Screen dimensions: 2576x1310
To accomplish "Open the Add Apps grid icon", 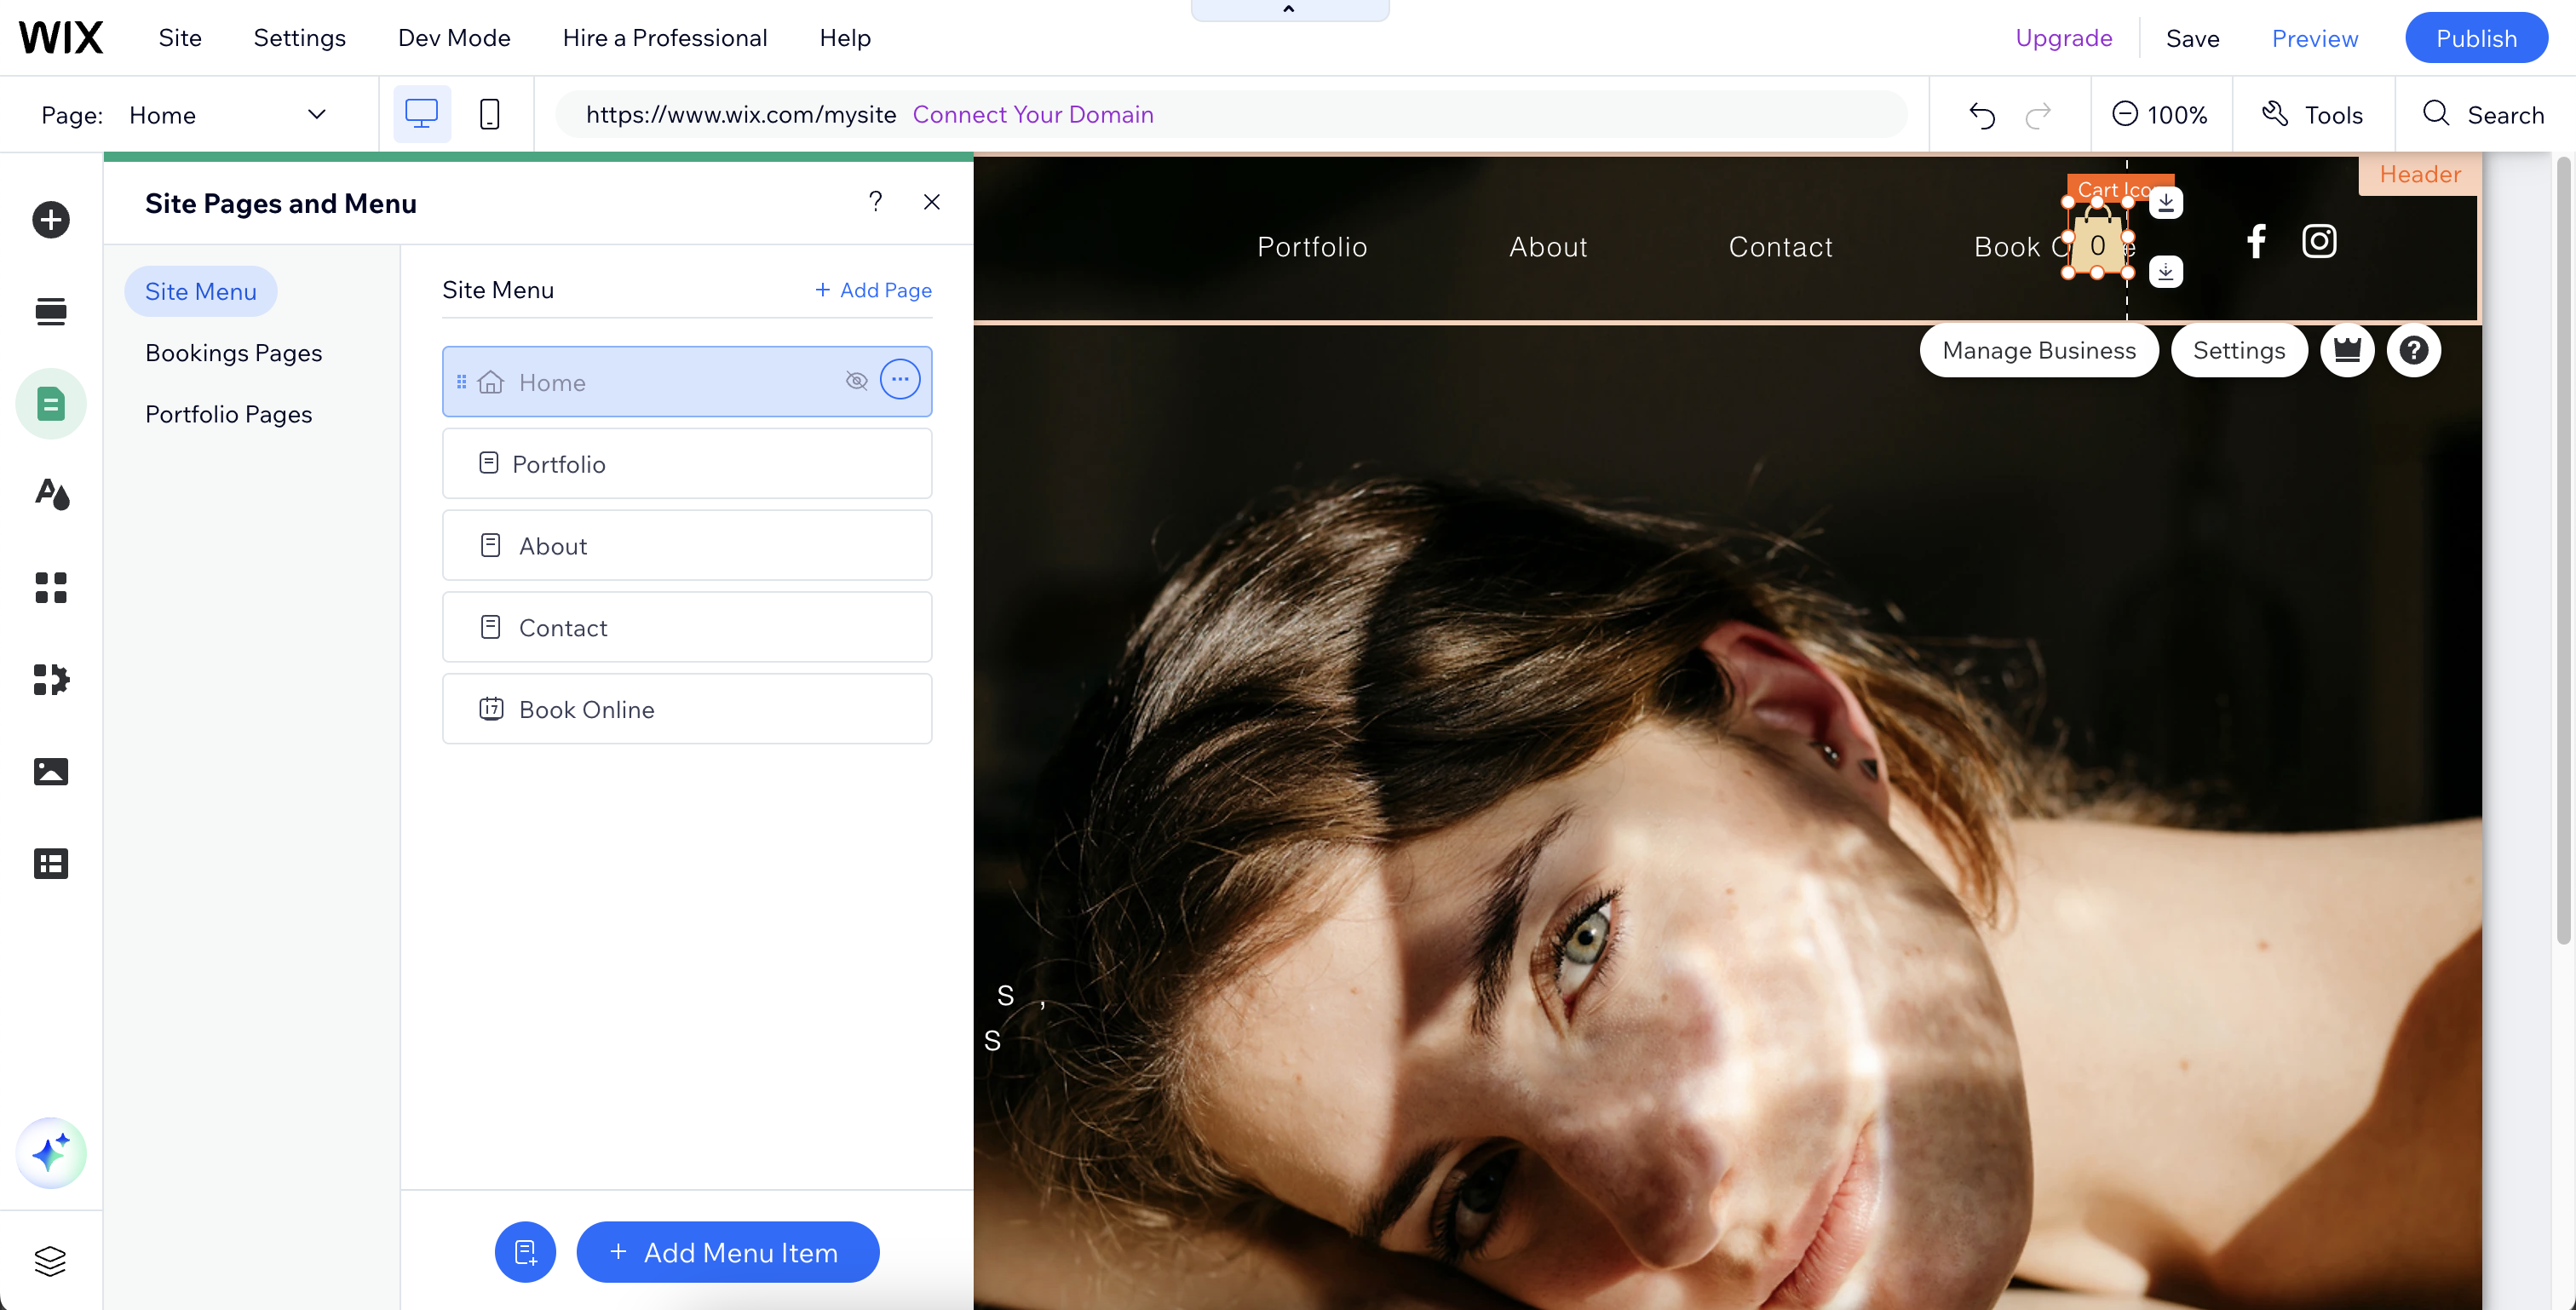I will pyautogui.click(x=51, y=587).
